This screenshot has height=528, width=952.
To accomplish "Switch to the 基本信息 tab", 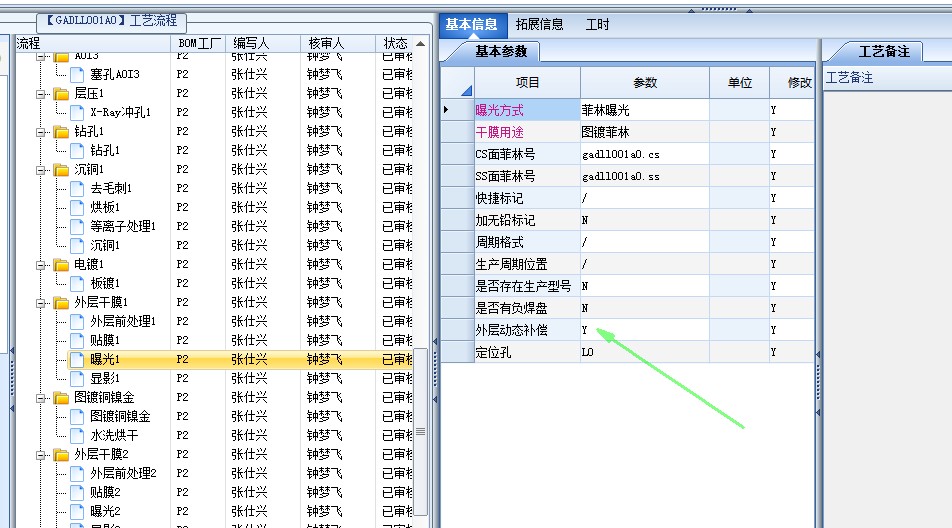I will (x=472, y=24).
